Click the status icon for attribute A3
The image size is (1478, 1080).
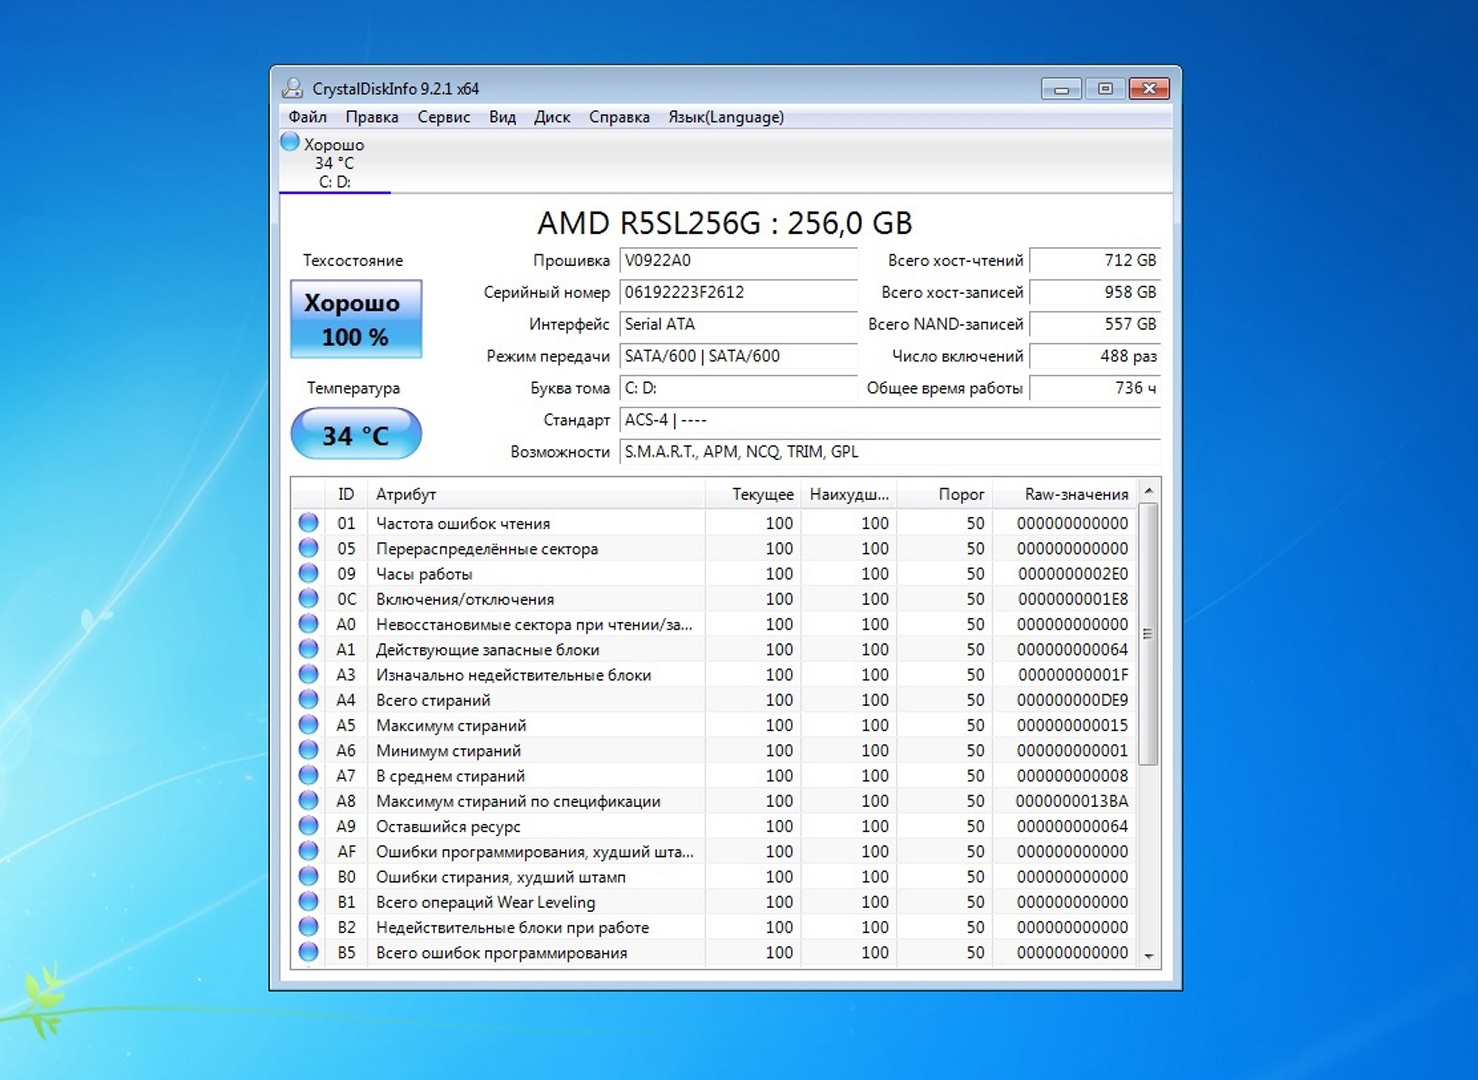point(309,674)
